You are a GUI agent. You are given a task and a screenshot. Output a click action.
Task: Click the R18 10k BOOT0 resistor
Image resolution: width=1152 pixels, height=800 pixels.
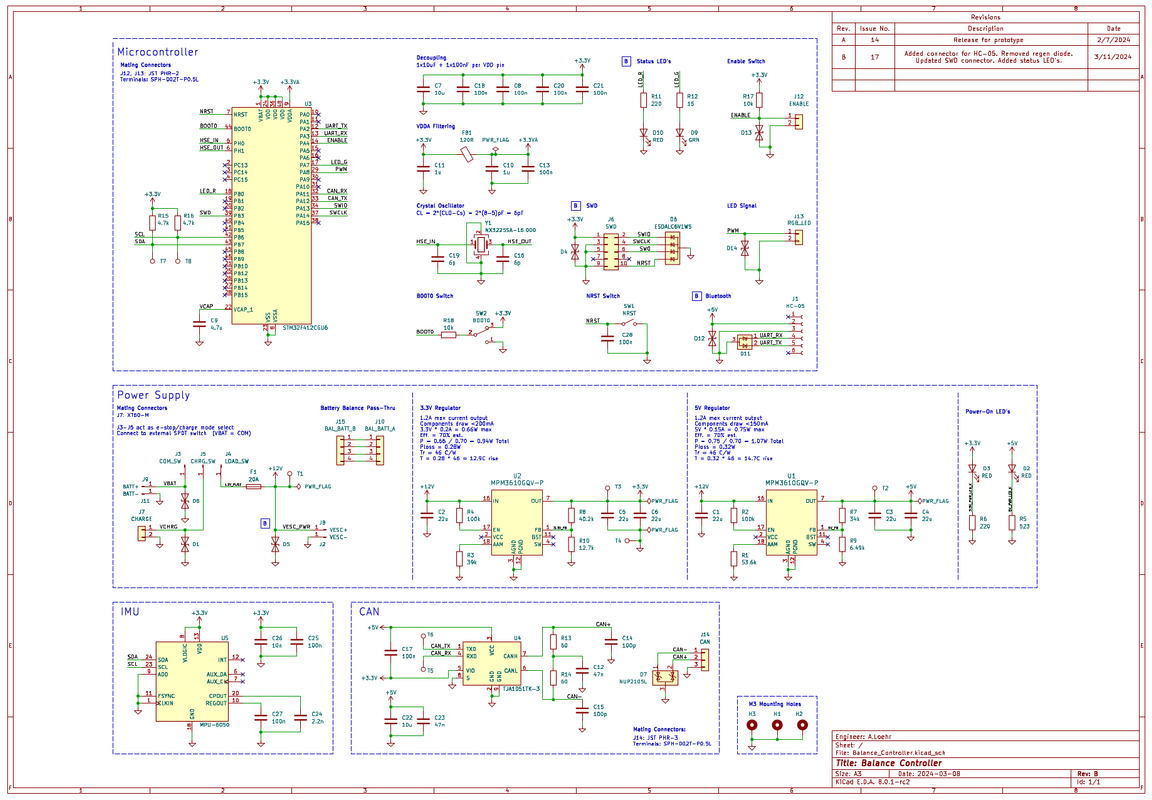(448, 334)
